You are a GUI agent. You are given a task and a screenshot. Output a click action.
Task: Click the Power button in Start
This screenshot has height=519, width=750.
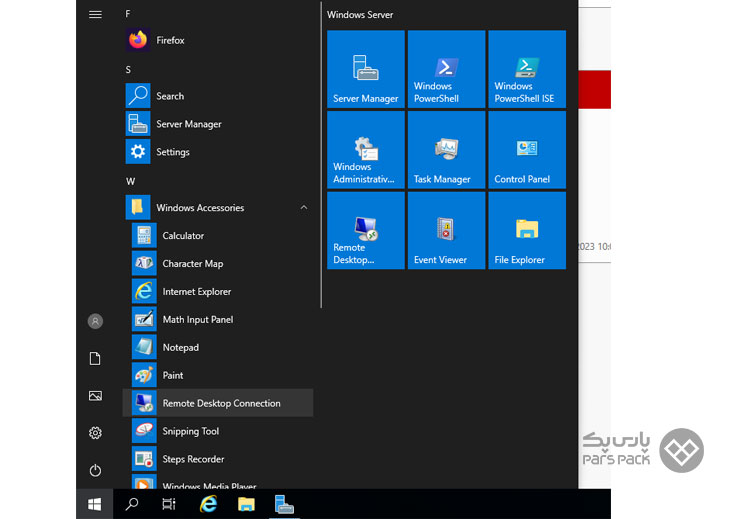(x=95, y=470)
